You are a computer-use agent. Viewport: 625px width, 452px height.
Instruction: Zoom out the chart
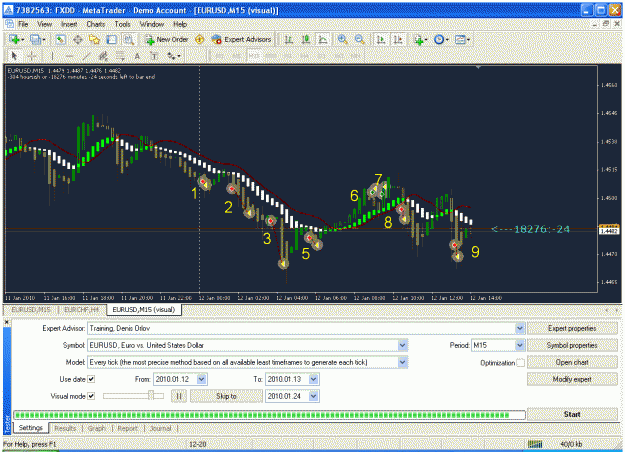click(x=360, y=39)
